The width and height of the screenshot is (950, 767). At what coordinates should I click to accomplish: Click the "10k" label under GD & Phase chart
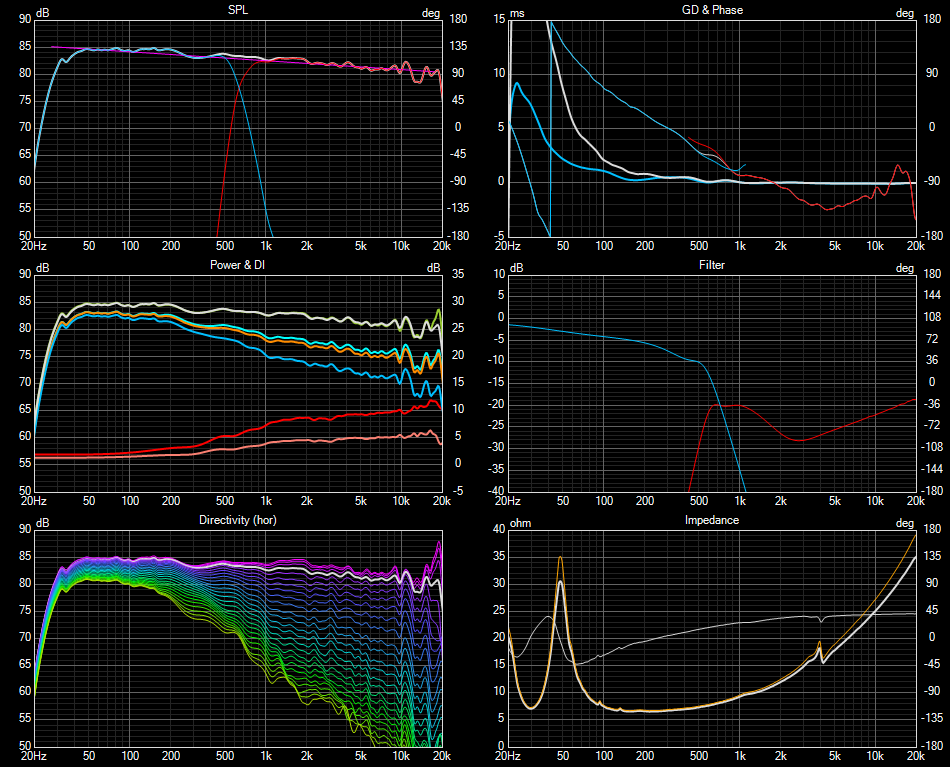(875, 246)
